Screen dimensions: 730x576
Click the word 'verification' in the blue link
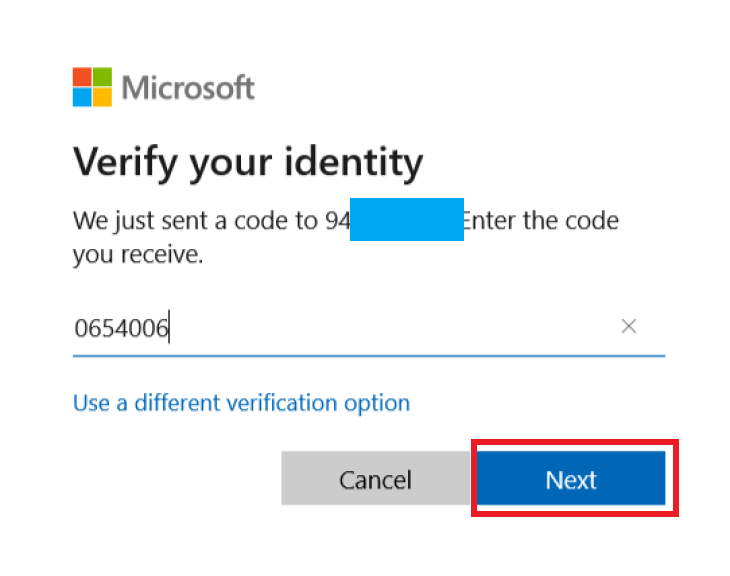[282, 403]
